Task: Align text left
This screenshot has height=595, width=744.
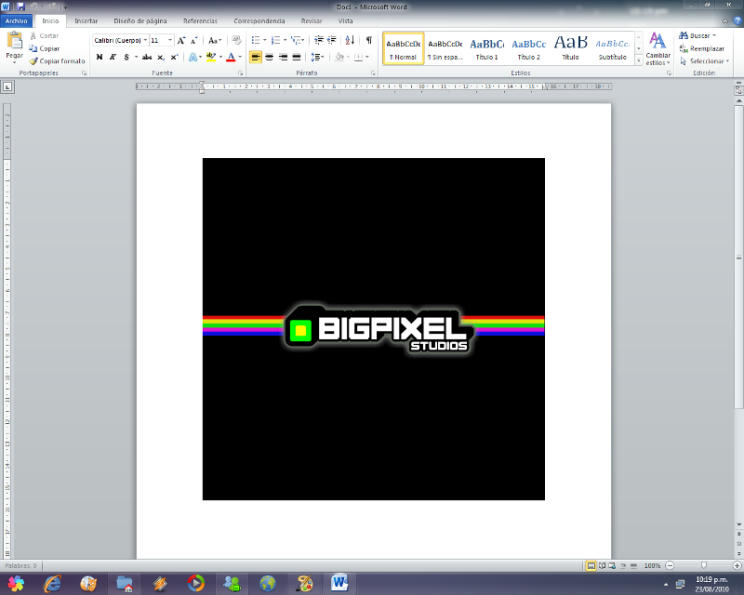Action: 255,57
